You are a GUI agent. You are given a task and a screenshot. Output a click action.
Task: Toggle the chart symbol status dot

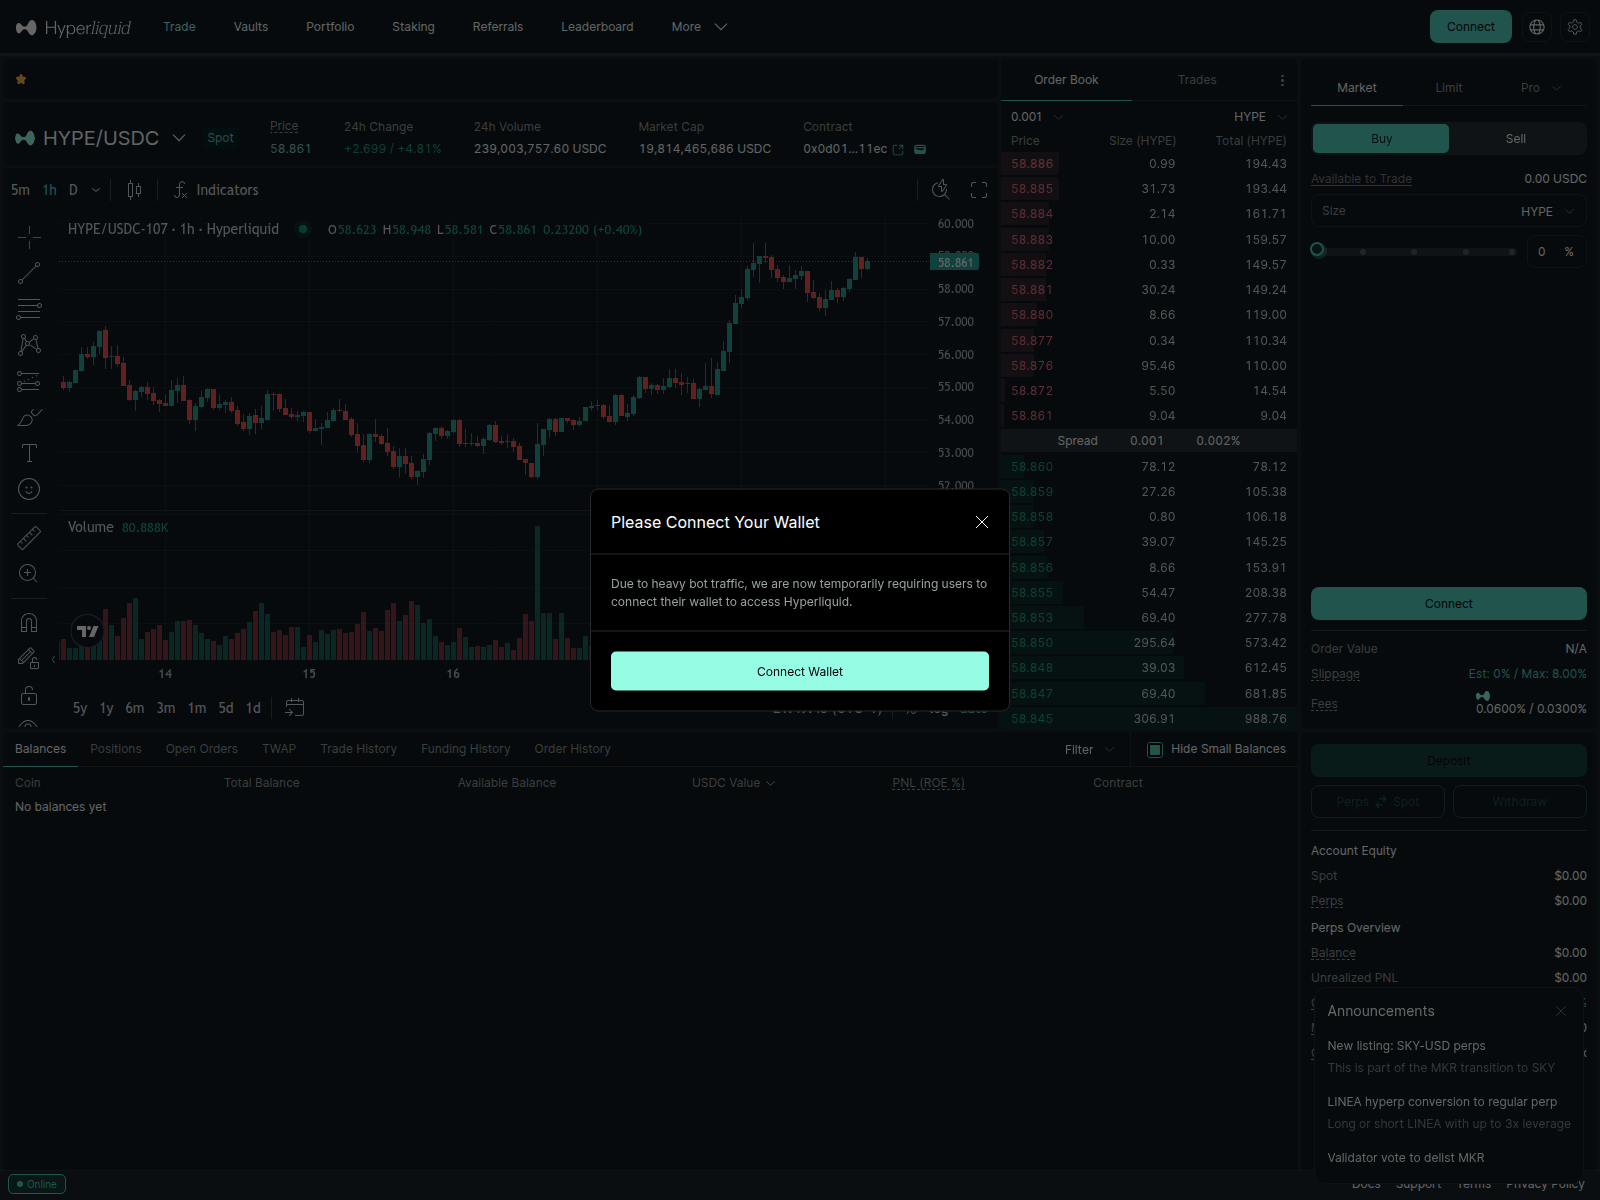[303, 229]
